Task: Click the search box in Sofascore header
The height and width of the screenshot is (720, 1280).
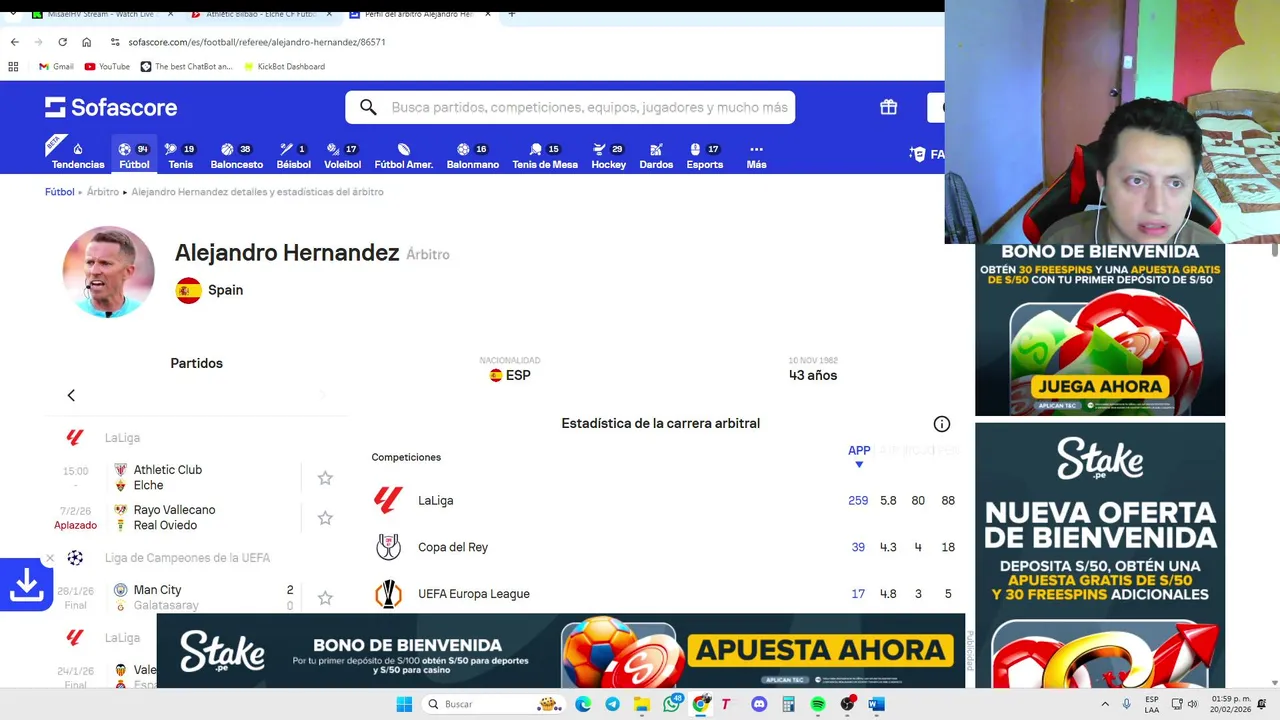Action: pos(570,107)
